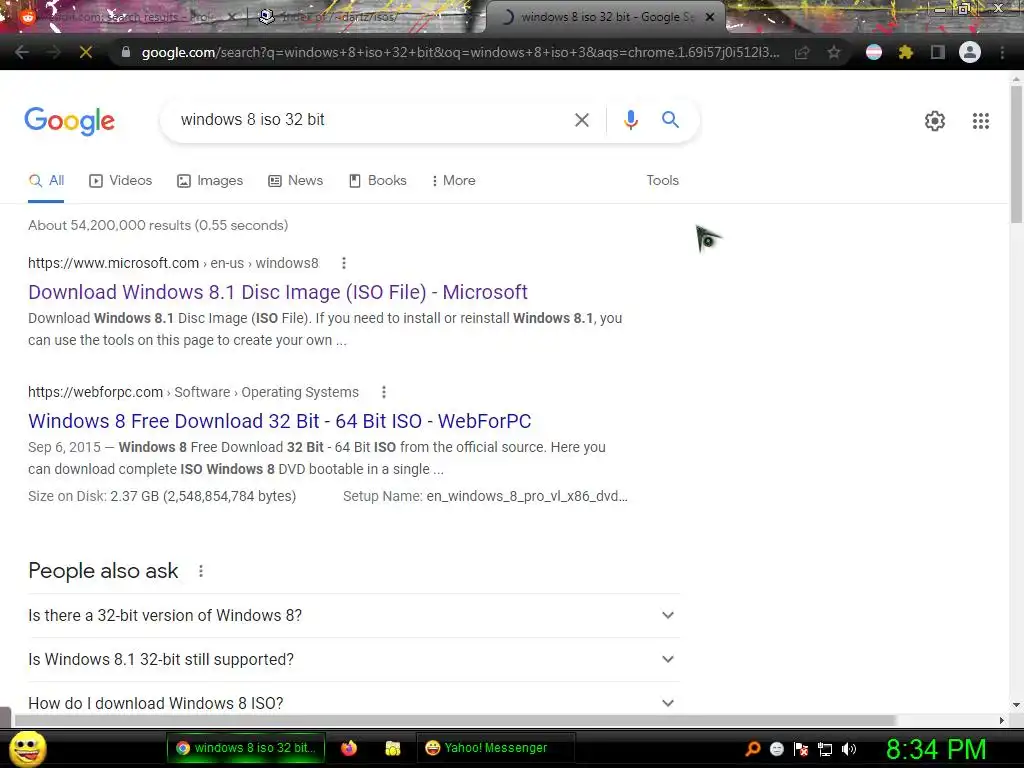
Task: Open the More search filters dropdown
Action: pyautogui.click(x=454, y=180)
